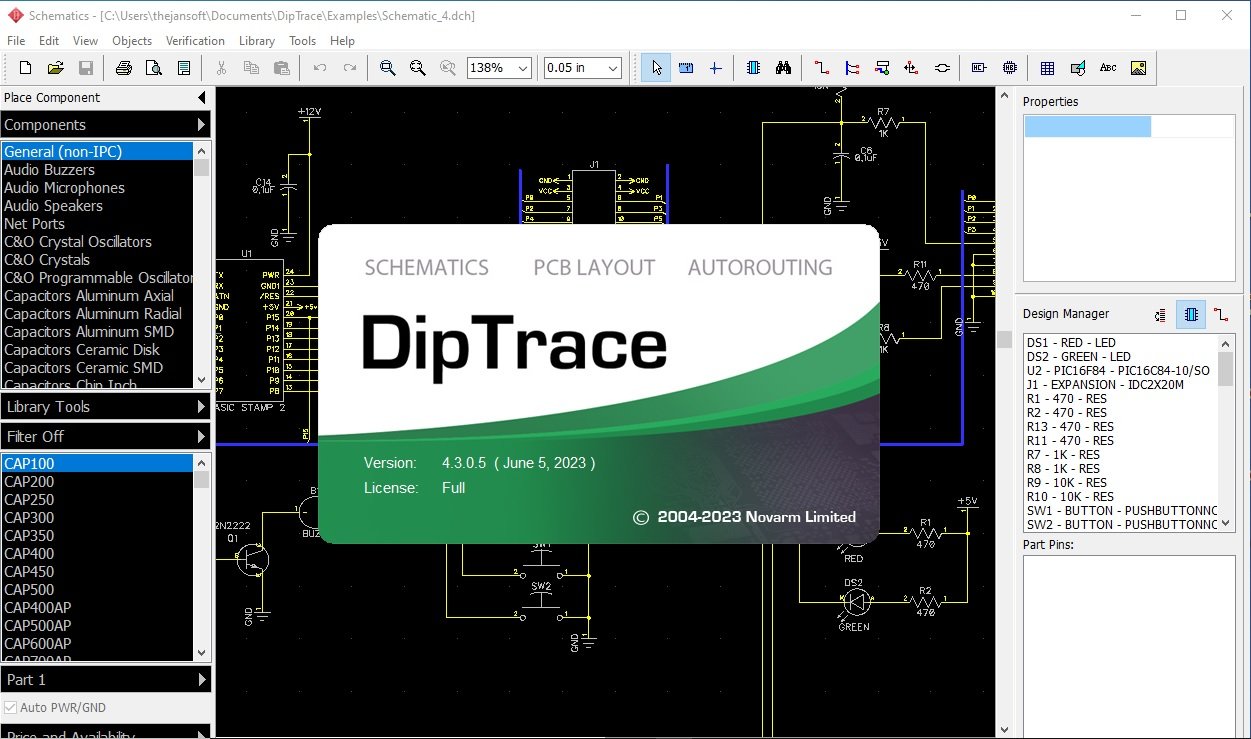Viewport: 1251px width, 739px height.
Task: Select the default arrow pointer tool
Action: pos(656,68)
